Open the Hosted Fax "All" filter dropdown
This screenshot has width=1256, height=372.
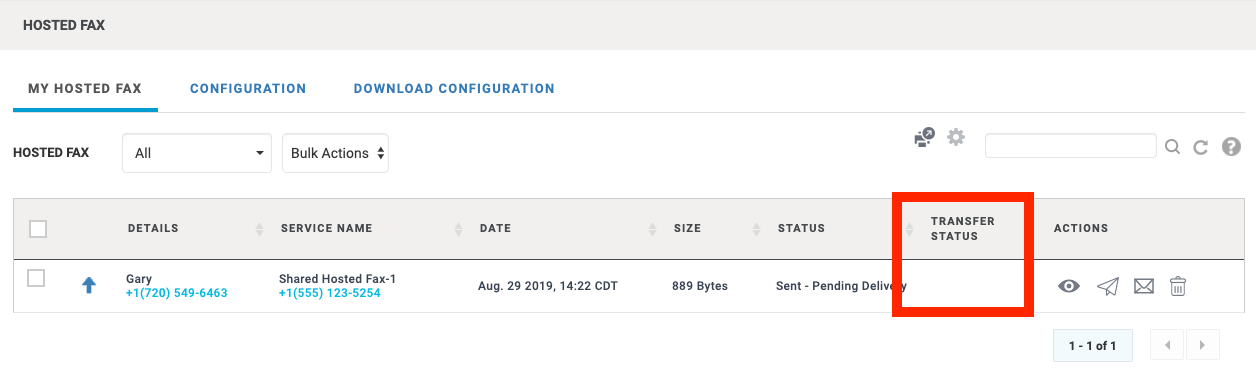point(197,153)
